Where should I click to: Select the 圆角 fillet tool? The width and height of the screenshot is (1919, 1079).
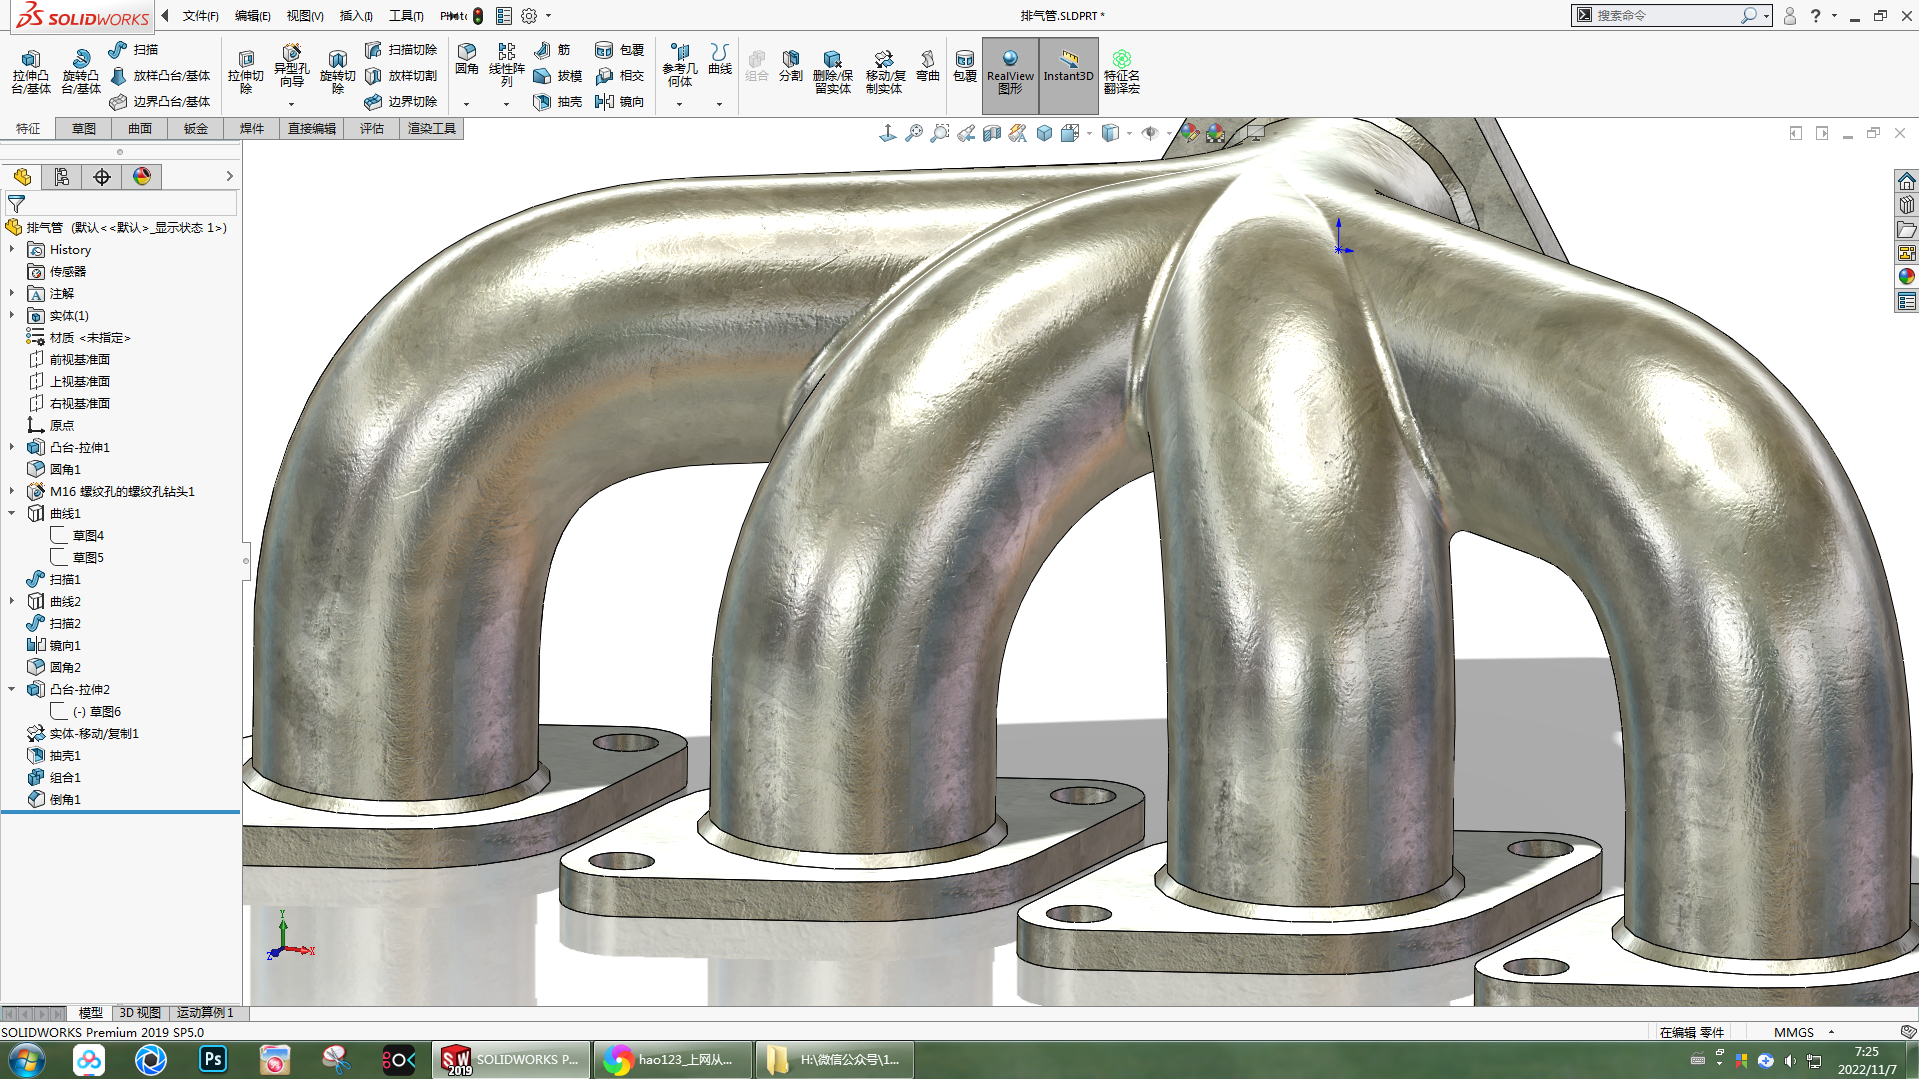coord(467,59)
